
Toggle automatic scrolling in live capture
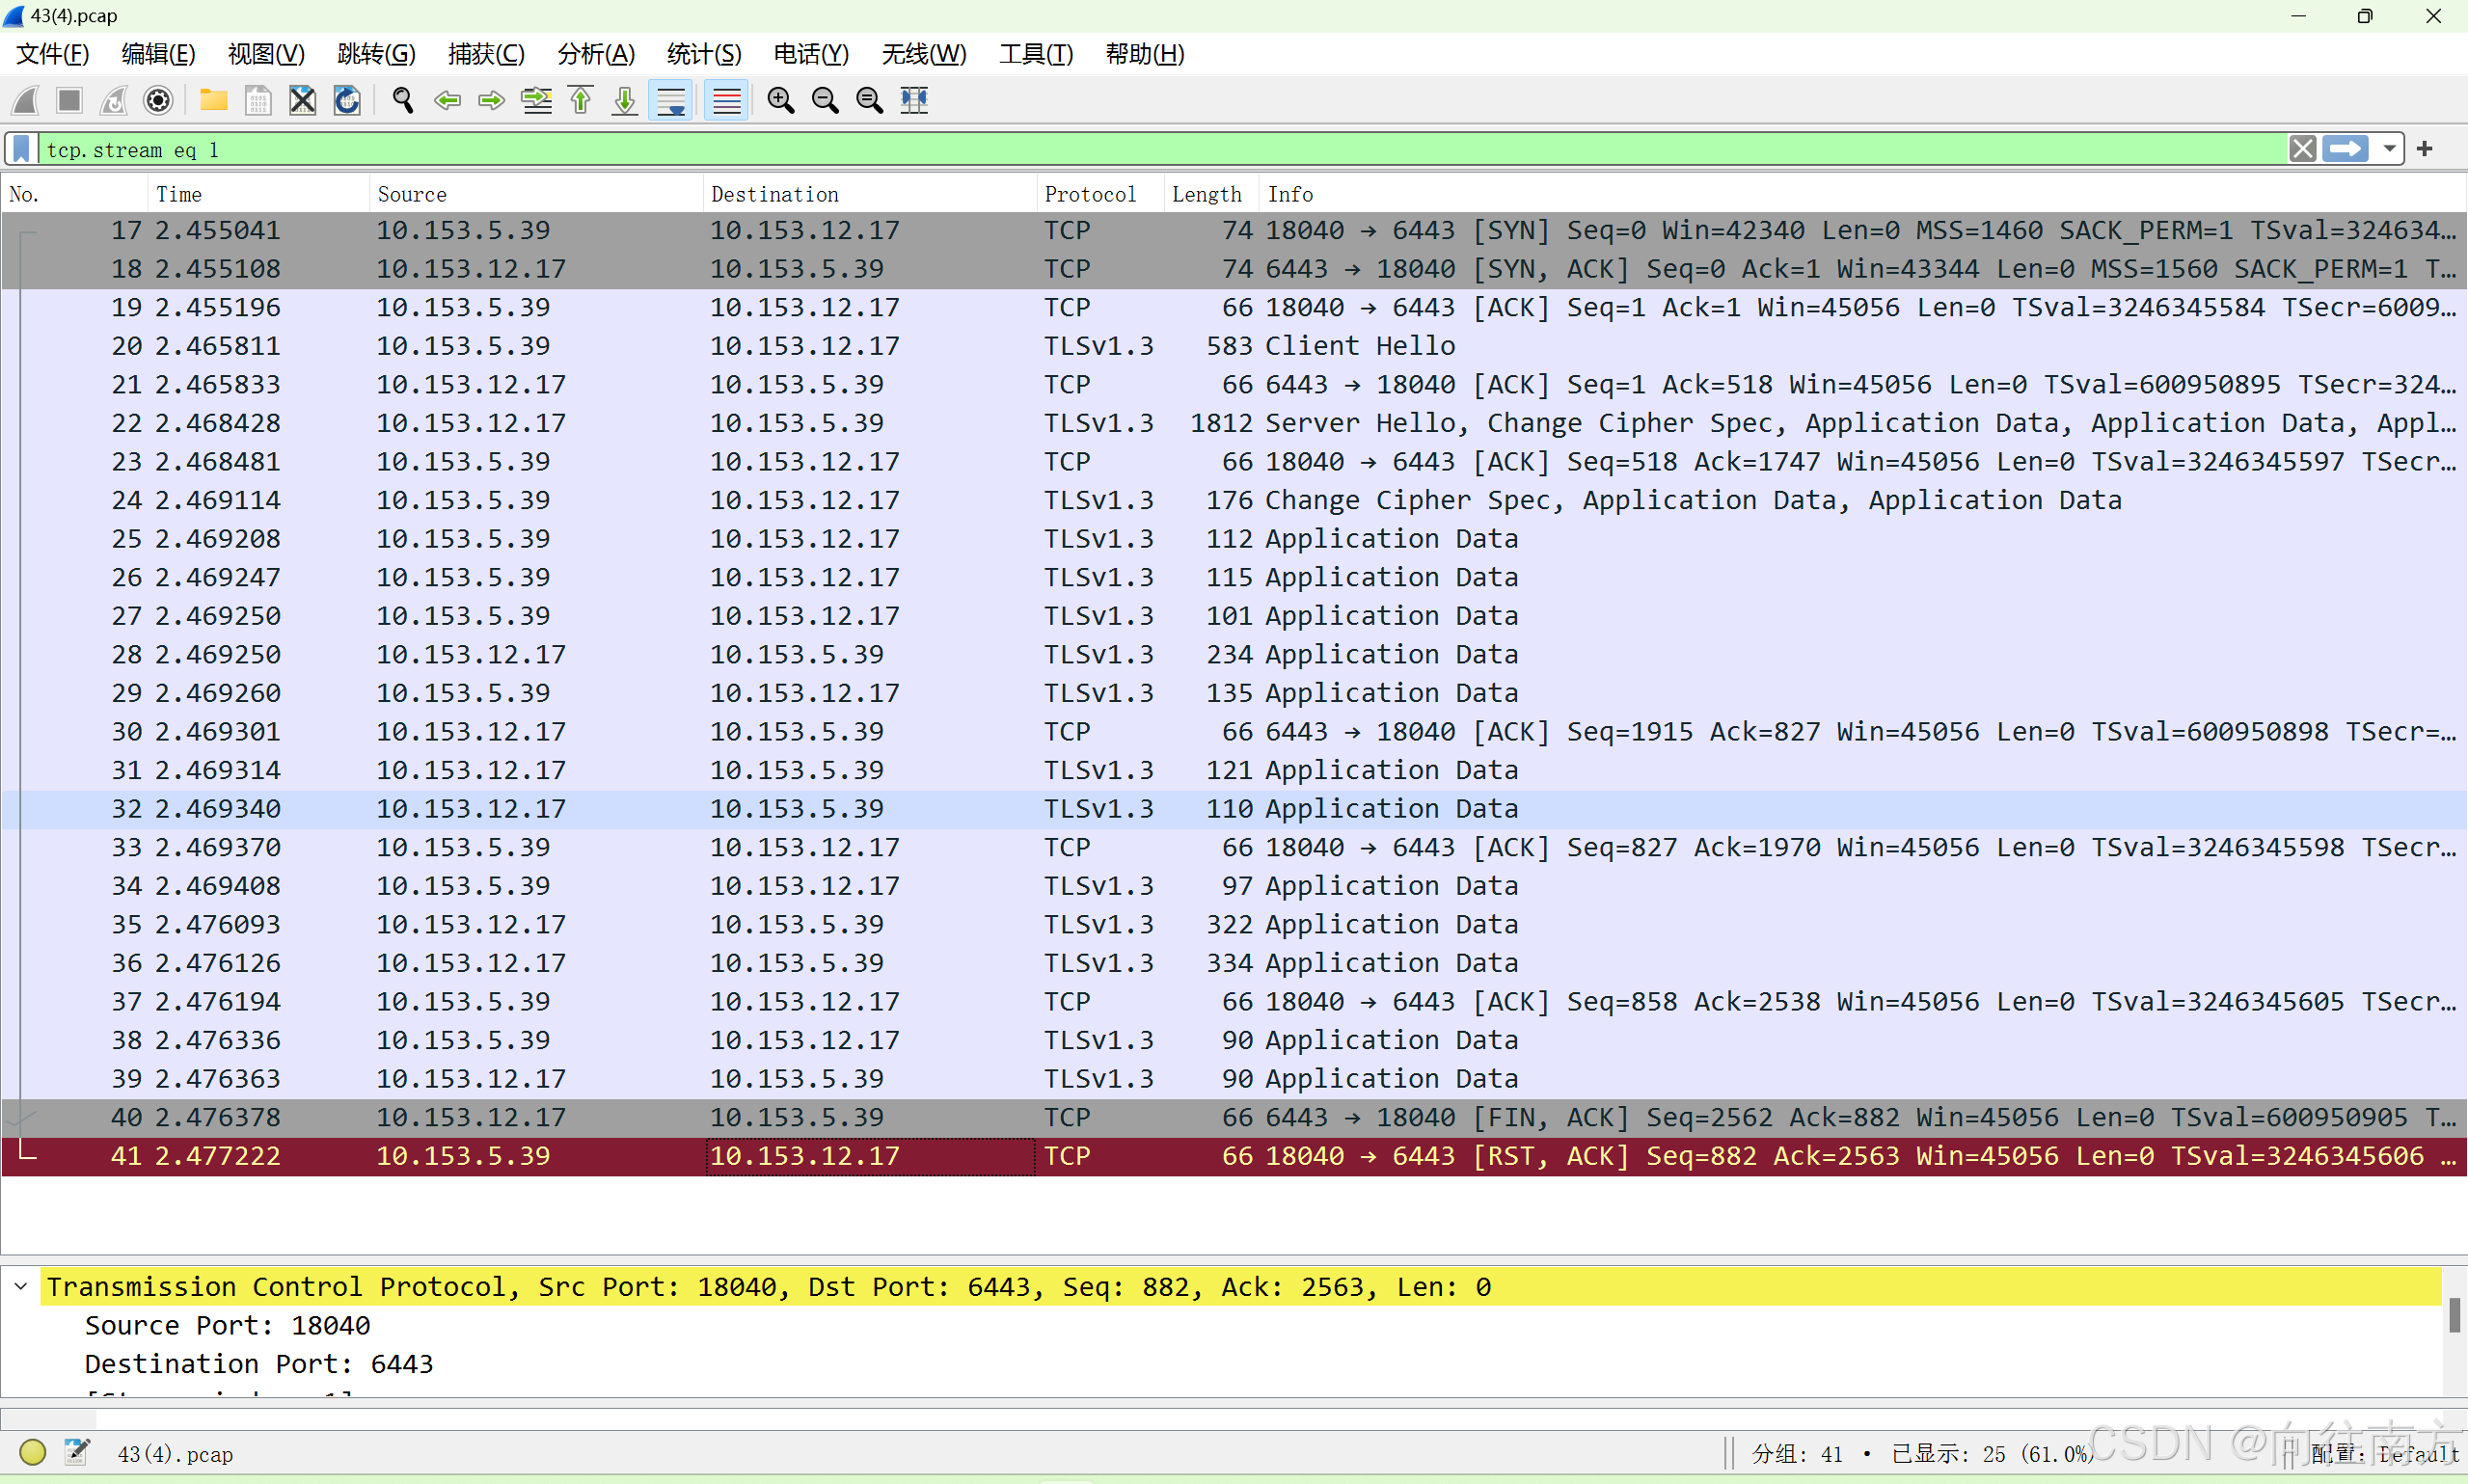[670, 100]
